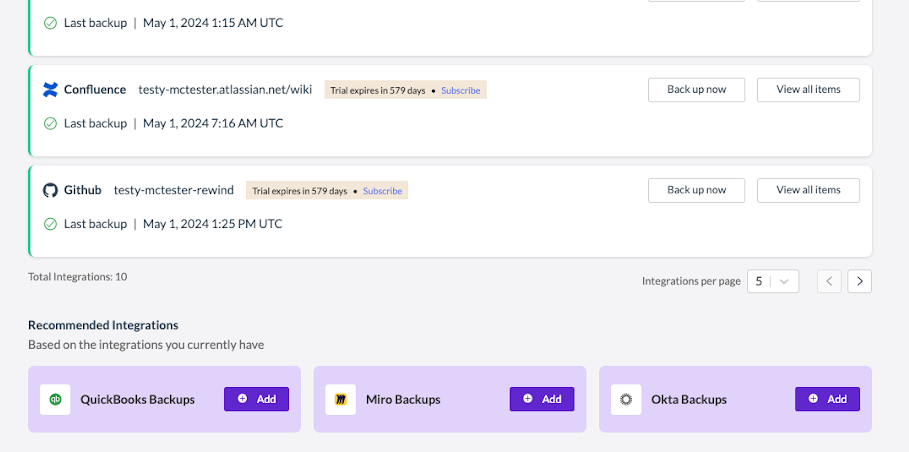Image resolution: width=909 pixels, height=452 pixels.
Task: View all items for Confluence
Action: [x=808, y=90]
